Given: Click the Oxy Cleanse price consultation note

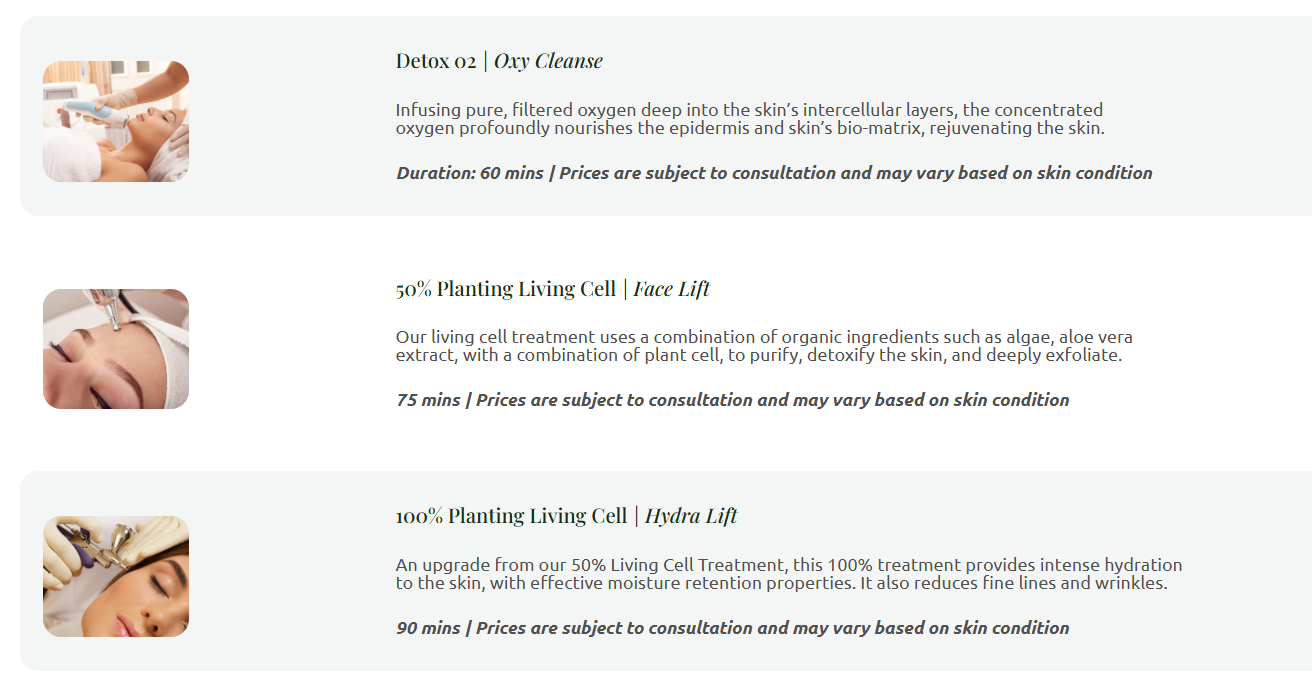Looking at the screenshot, I should (856, 173).
